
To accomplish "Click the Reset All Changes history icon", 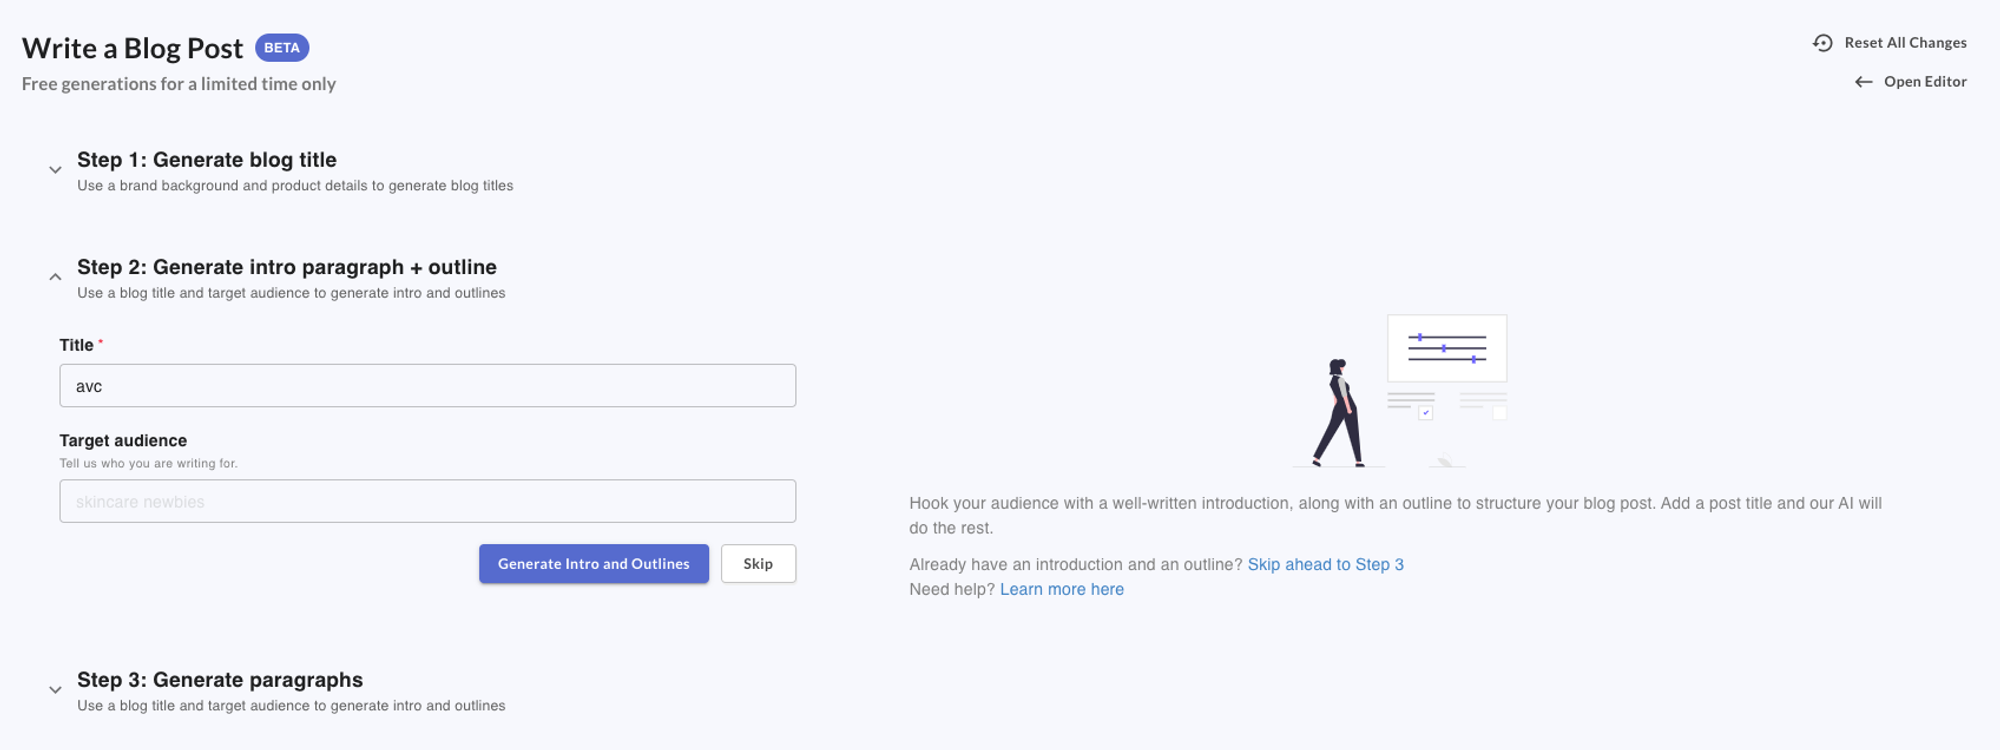I will coord(1822,43).
